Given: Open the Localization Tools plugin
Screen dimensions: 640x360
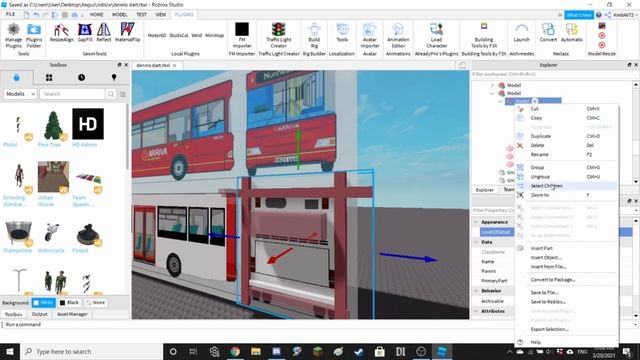Looking at the screenshot, I should click(342, 33).
